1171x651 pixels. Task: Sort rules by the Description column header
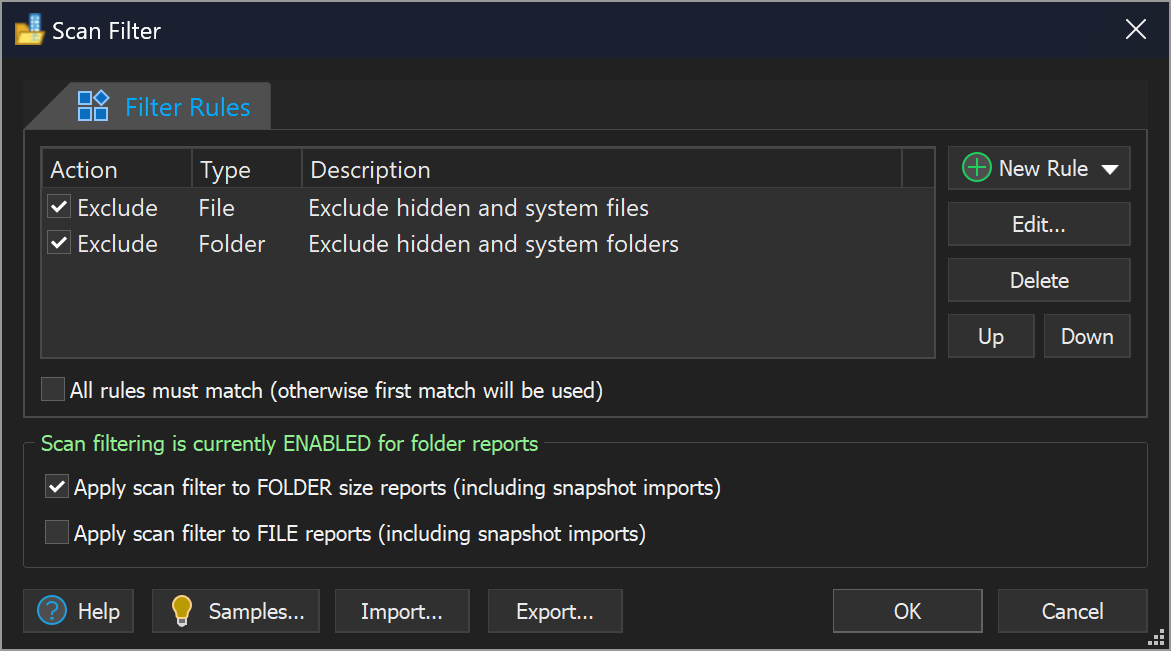click(x=602, y=169)
